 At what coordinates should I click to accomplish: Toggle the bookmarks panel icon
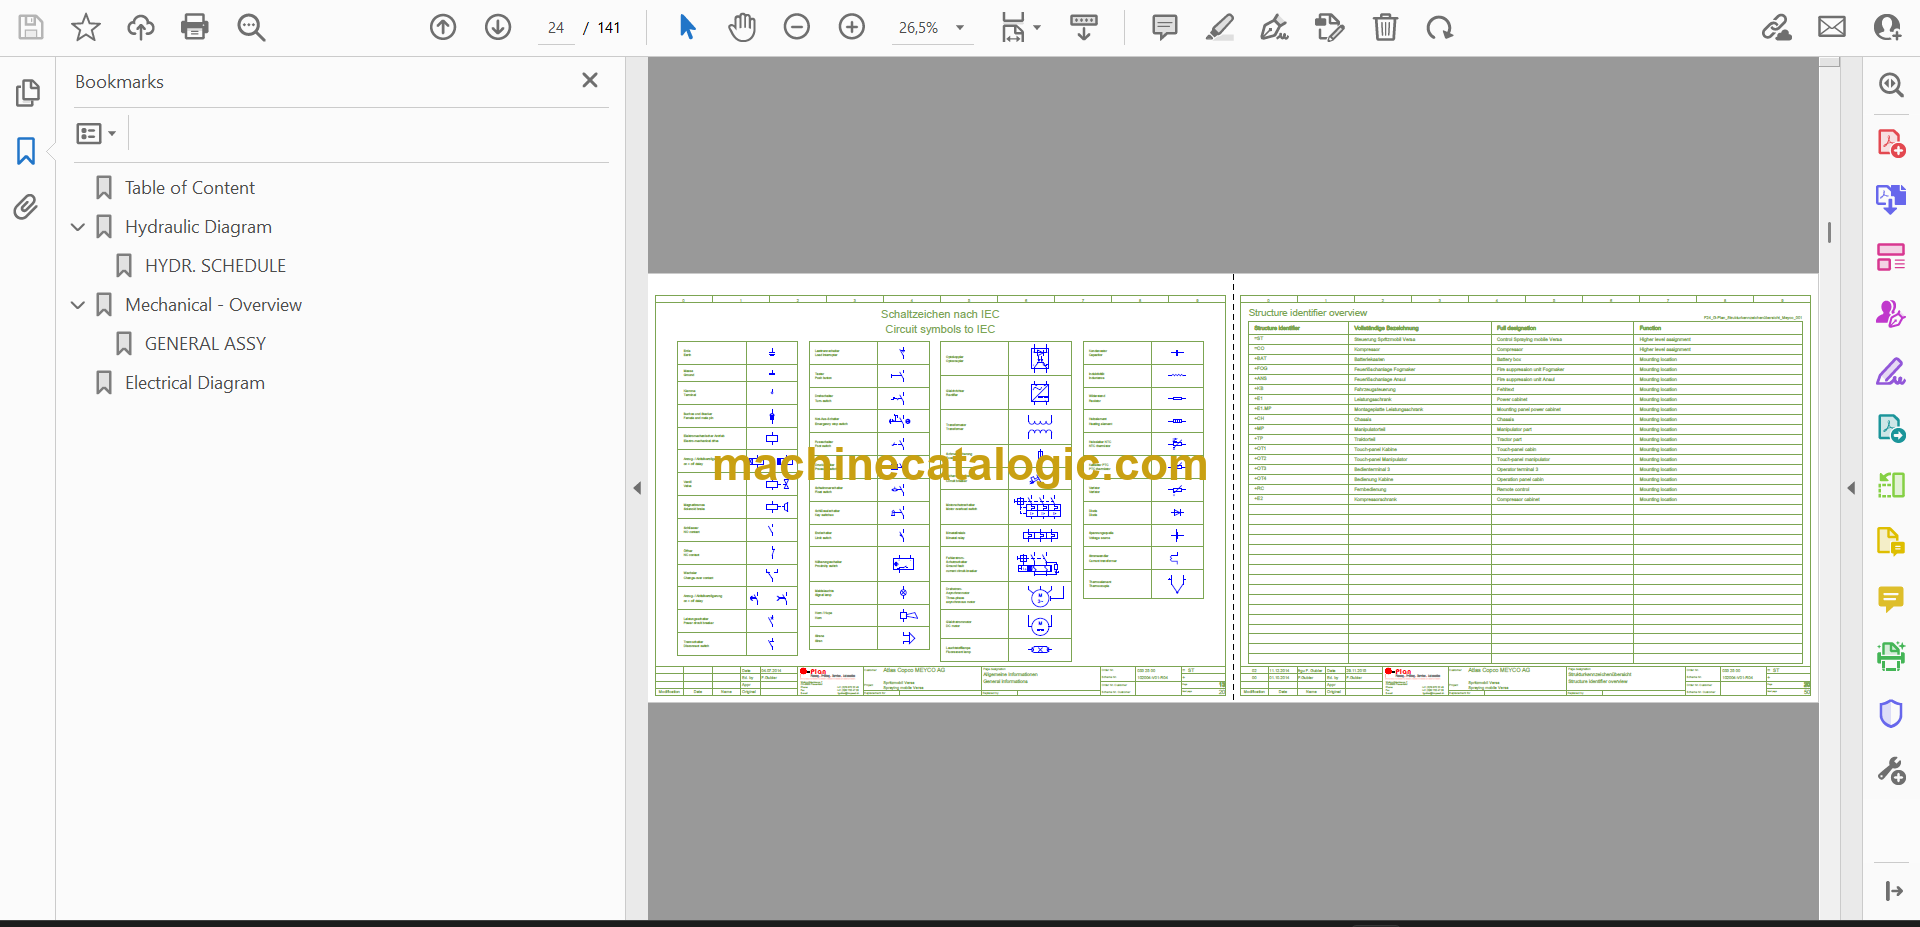pyautogui.click(x=26, y=151)
